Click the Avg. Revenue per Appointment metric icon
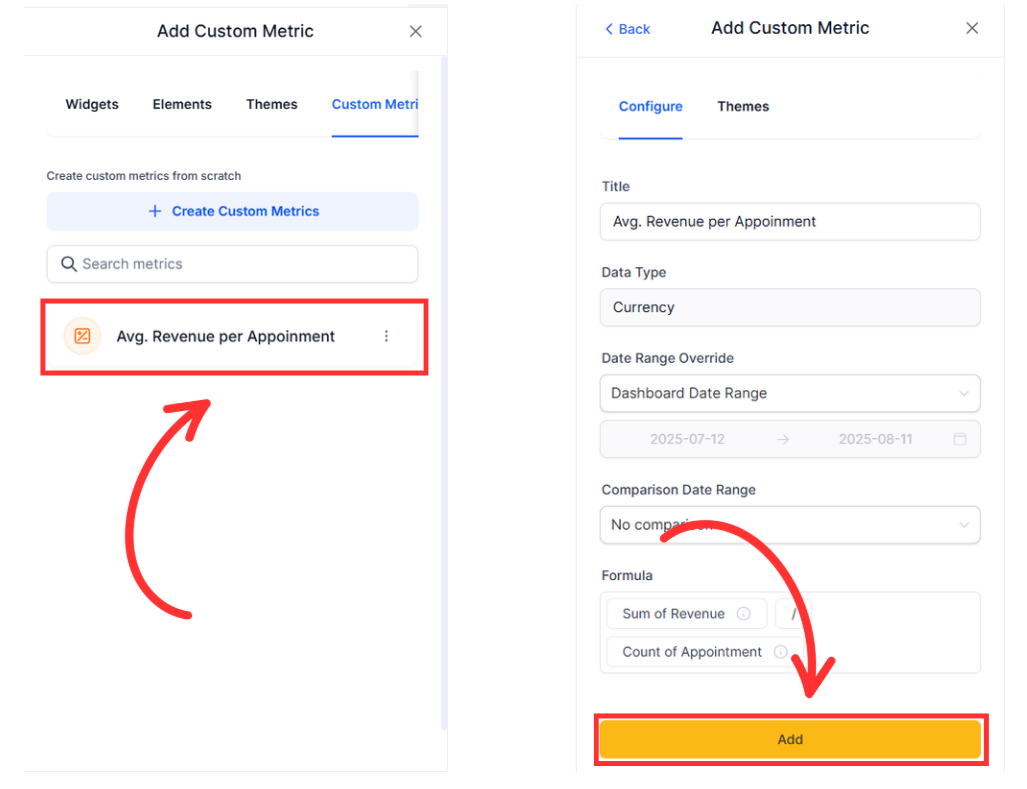Viewport: 1027px width, 789px height. tap(82, 336)
